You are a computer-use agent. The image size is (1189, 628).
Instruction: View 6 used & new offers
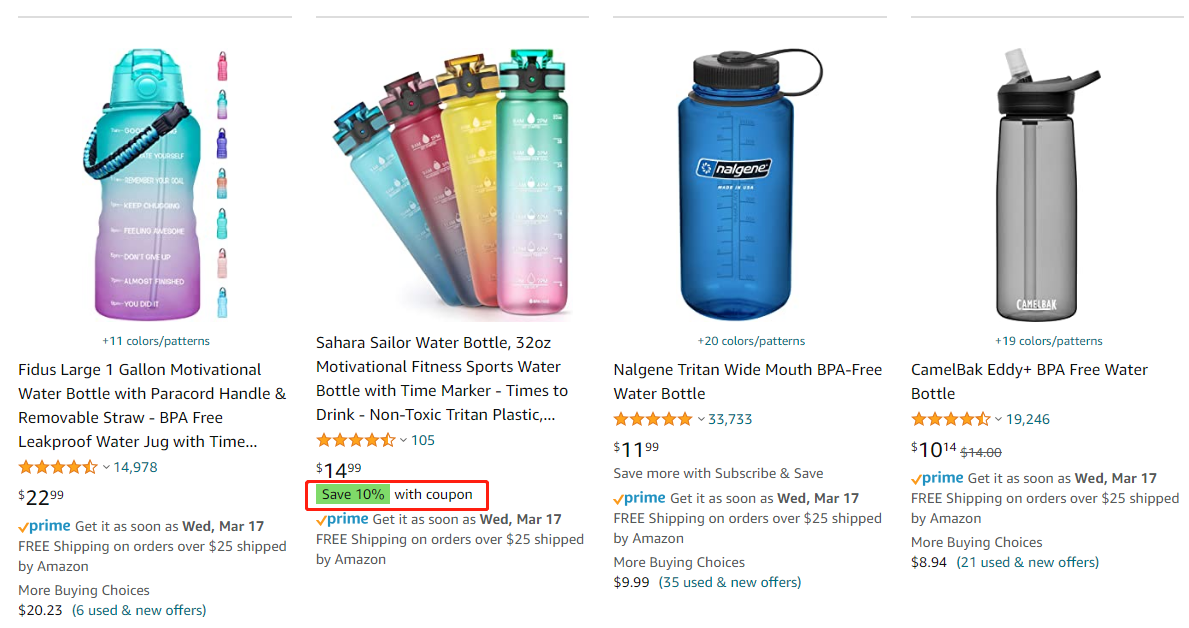(139, 611)
